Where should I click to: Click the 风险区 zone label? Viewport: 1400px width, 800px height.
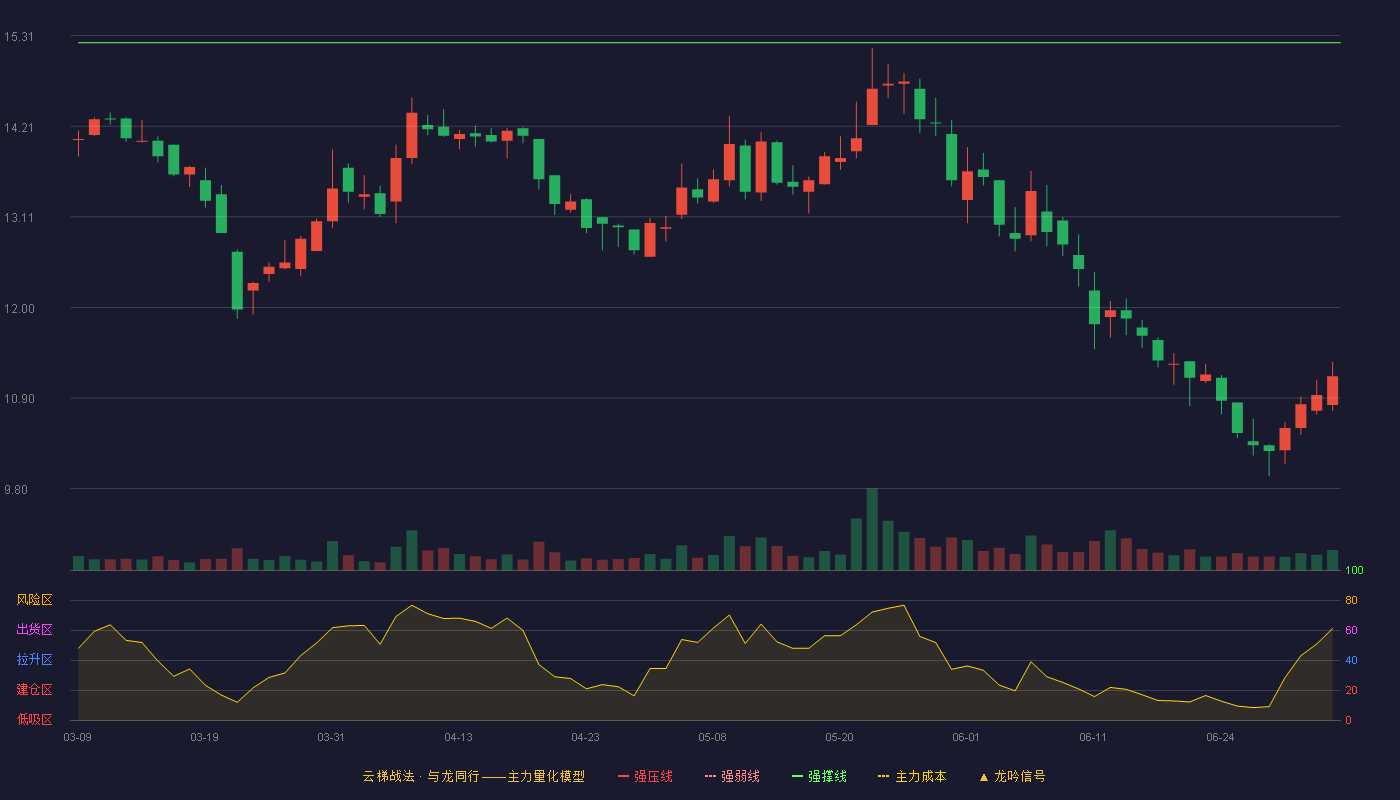click(34, 600)
